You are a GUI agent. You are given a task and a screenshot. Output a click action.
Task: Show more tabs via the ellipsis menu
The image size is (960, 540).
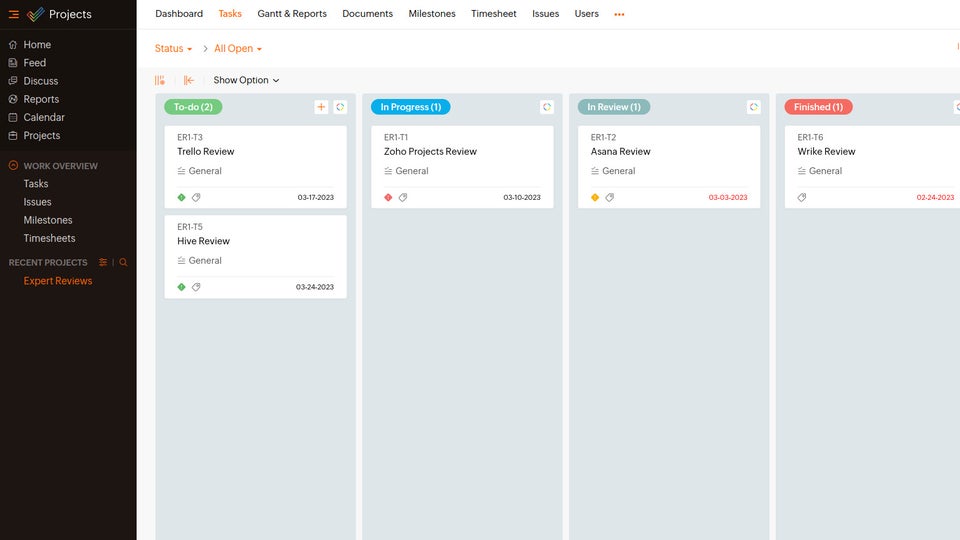pos(619,14)
